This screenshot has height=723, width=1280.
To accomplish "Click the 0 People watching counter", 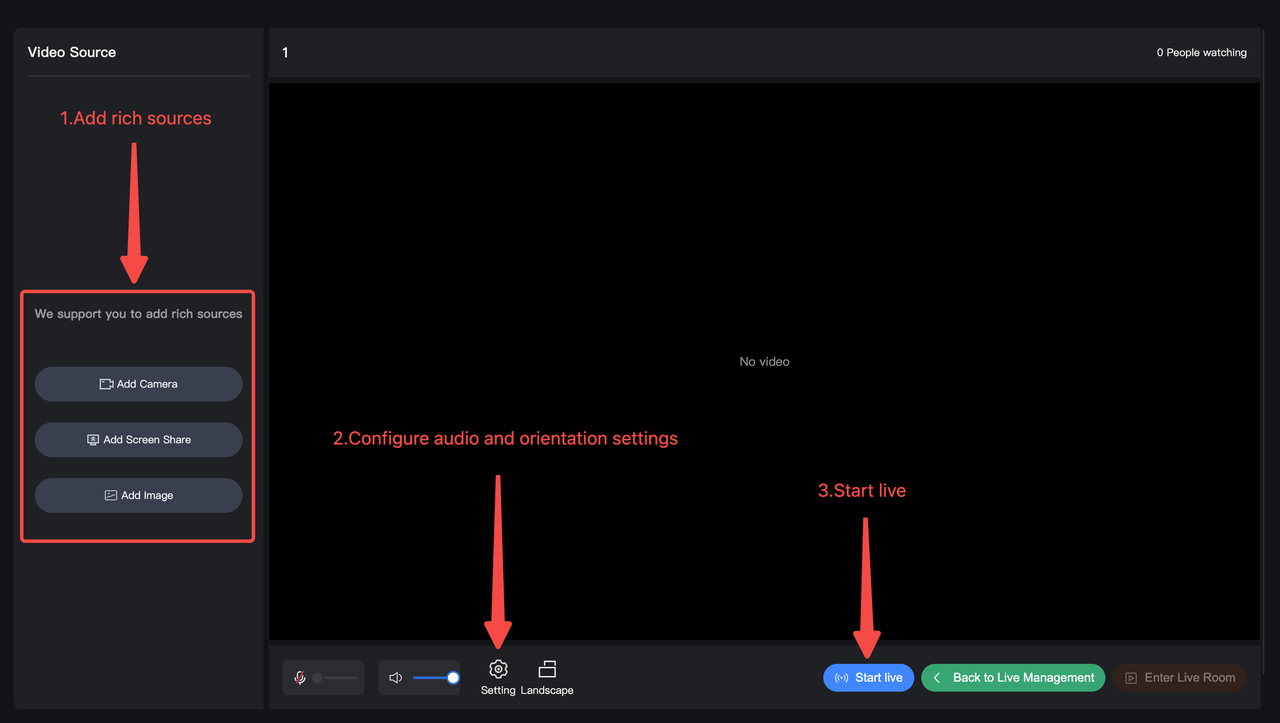I will pos(1201,53).
